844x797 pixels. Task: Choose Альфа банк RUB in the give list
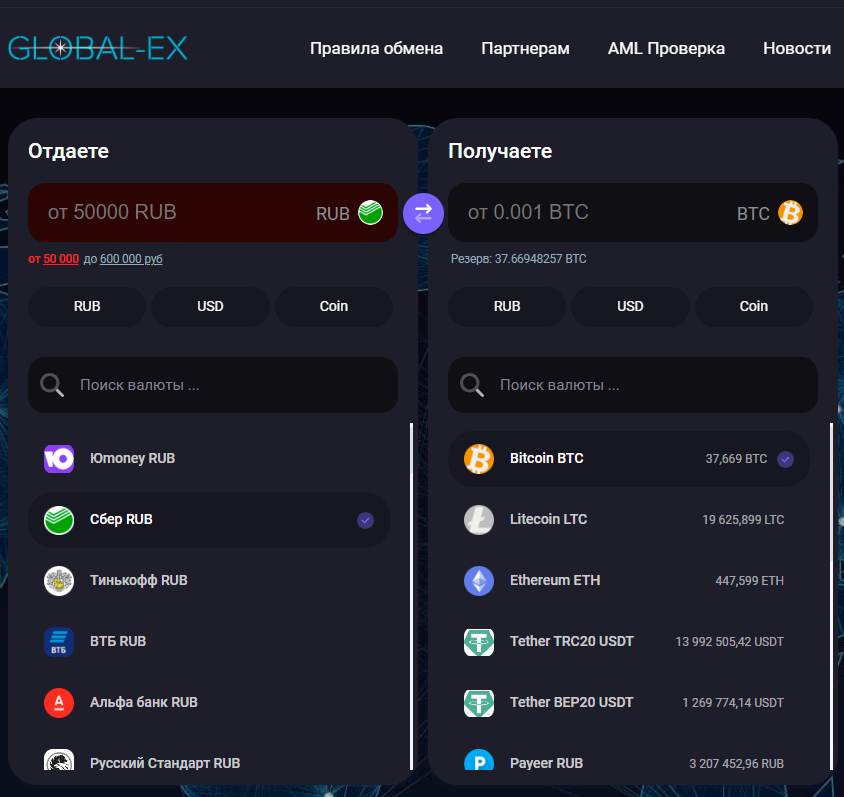[209, 703]
